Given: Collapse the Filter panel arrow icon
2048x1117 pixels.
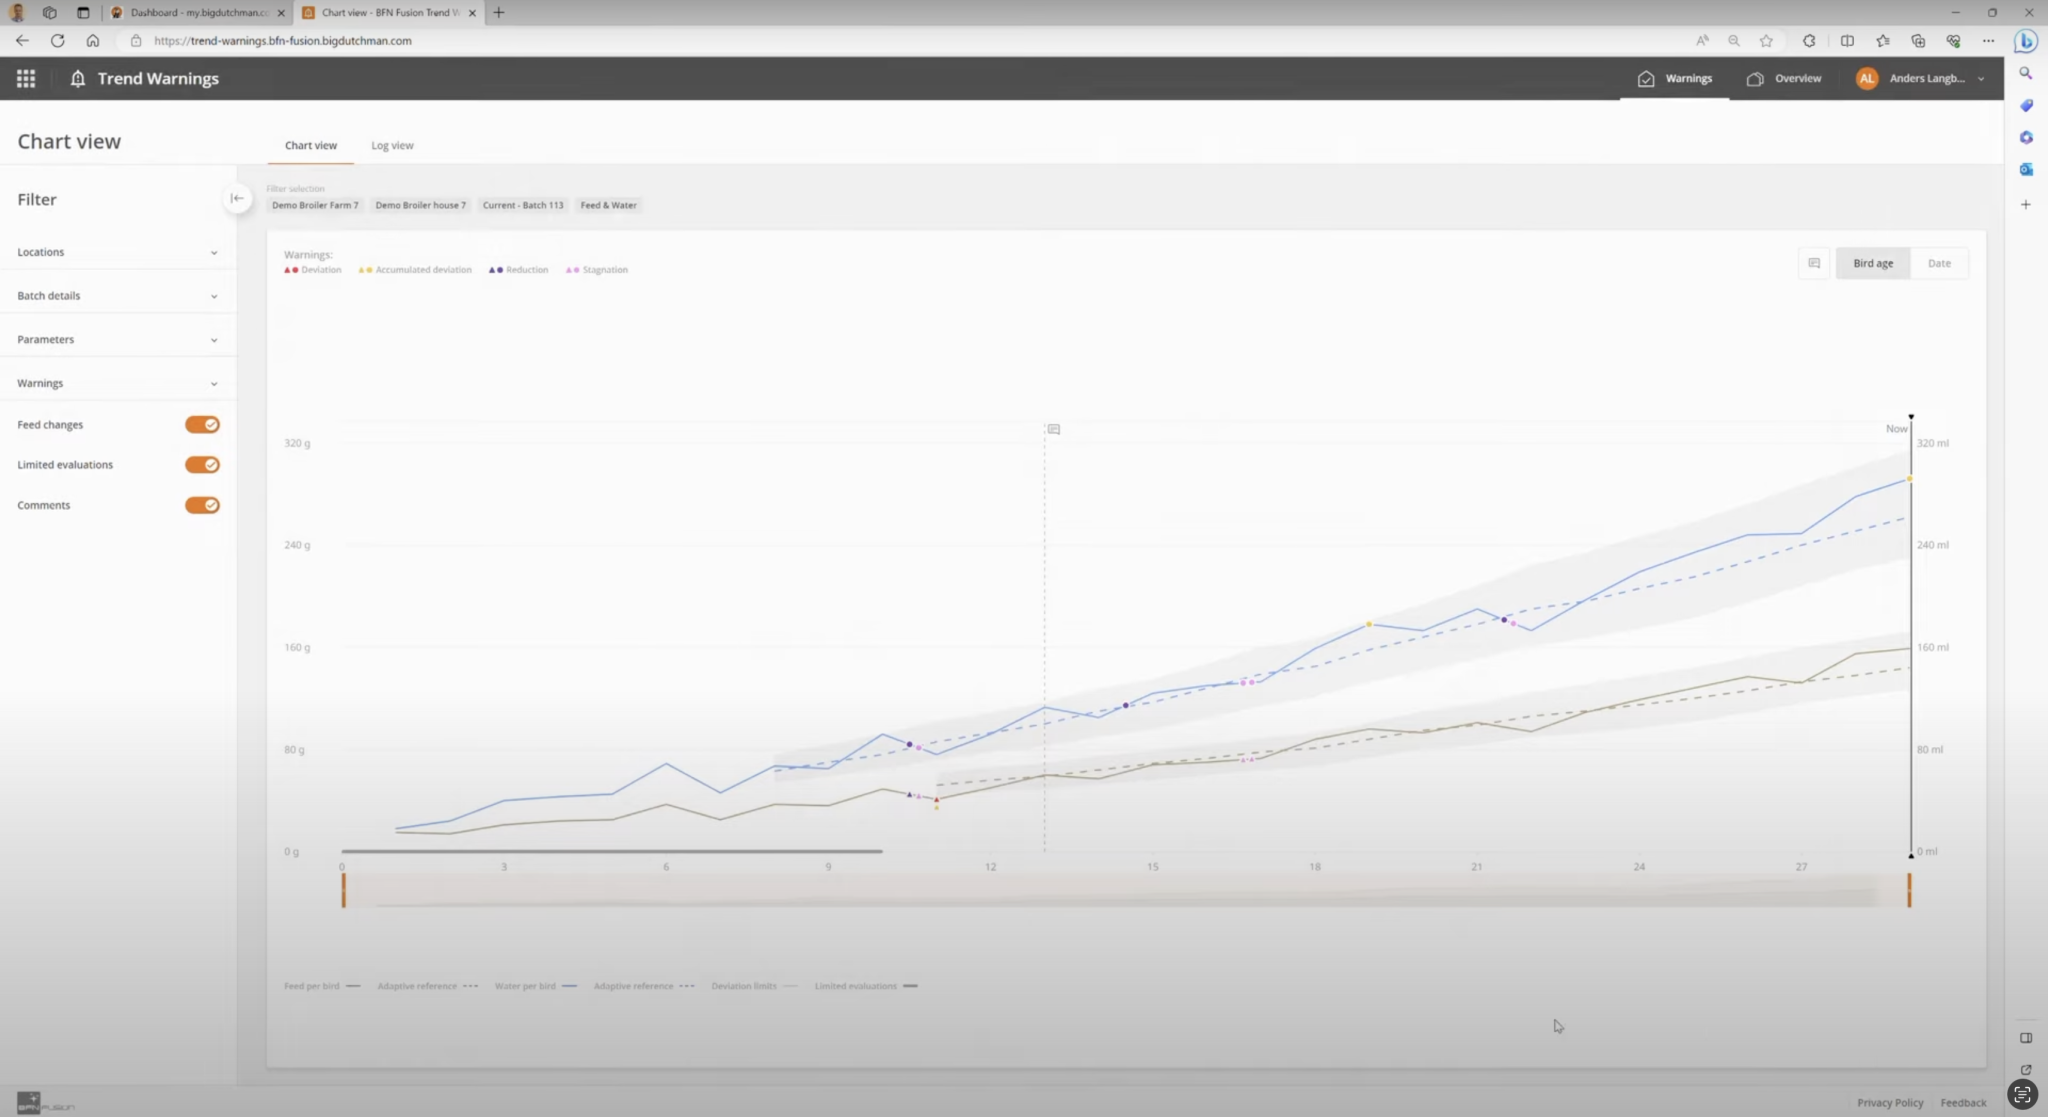Looking at the screenshot, I should 237,198.
